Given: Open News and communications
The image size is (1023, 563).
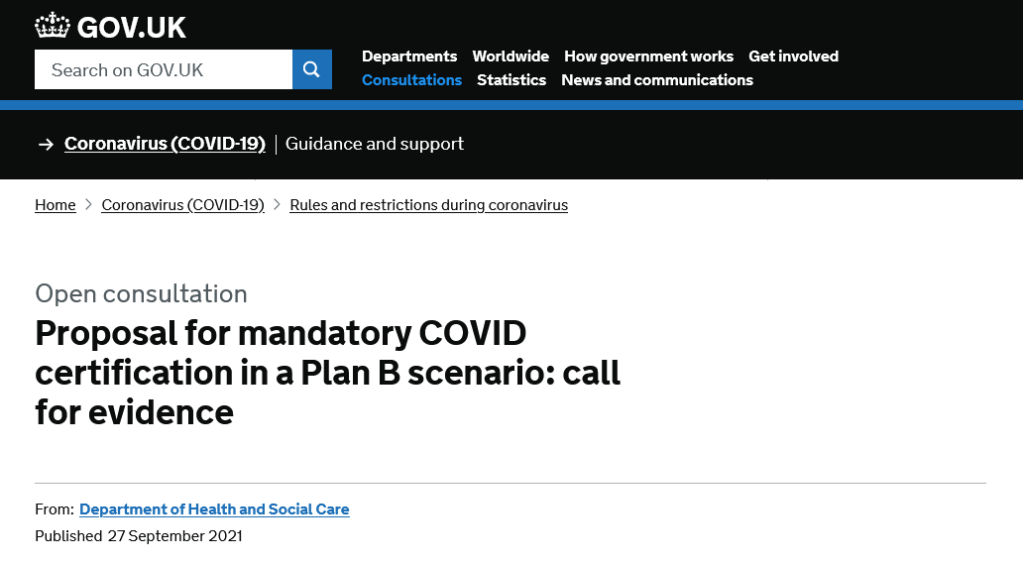Looking at the screenshot, I should (x=657, y=80).
